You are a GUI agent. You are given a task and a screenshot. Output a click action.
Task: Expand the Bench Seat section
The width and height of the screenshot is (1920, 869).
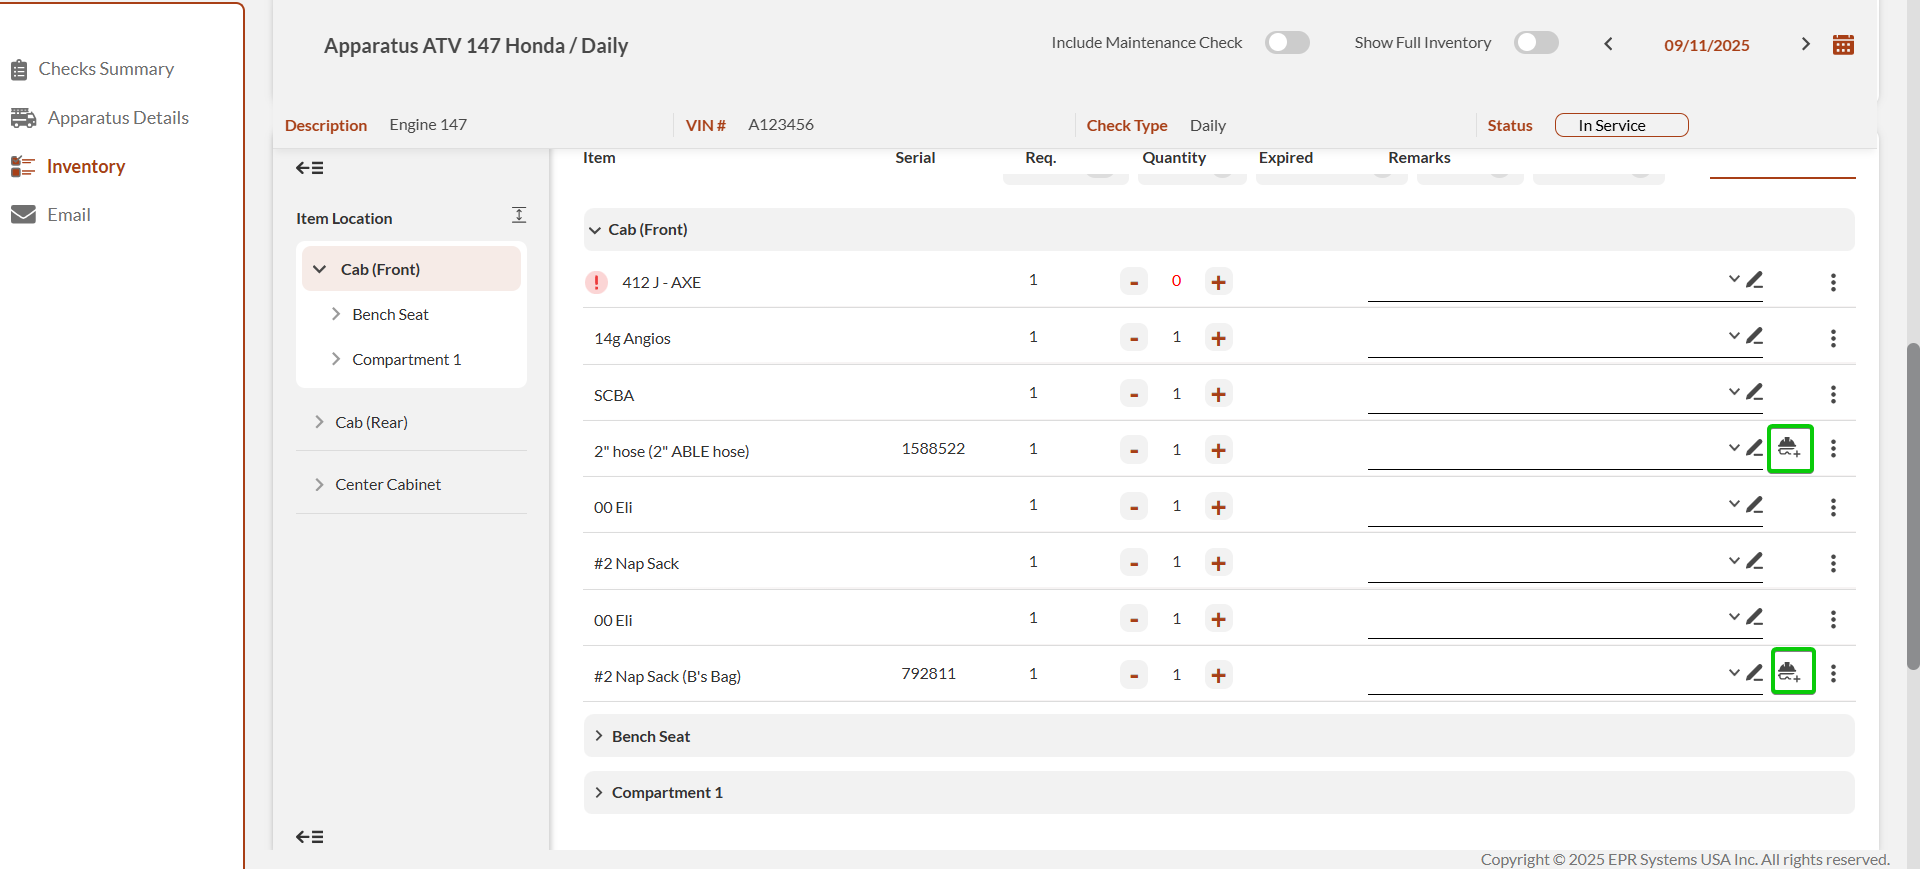pos(651,737)
